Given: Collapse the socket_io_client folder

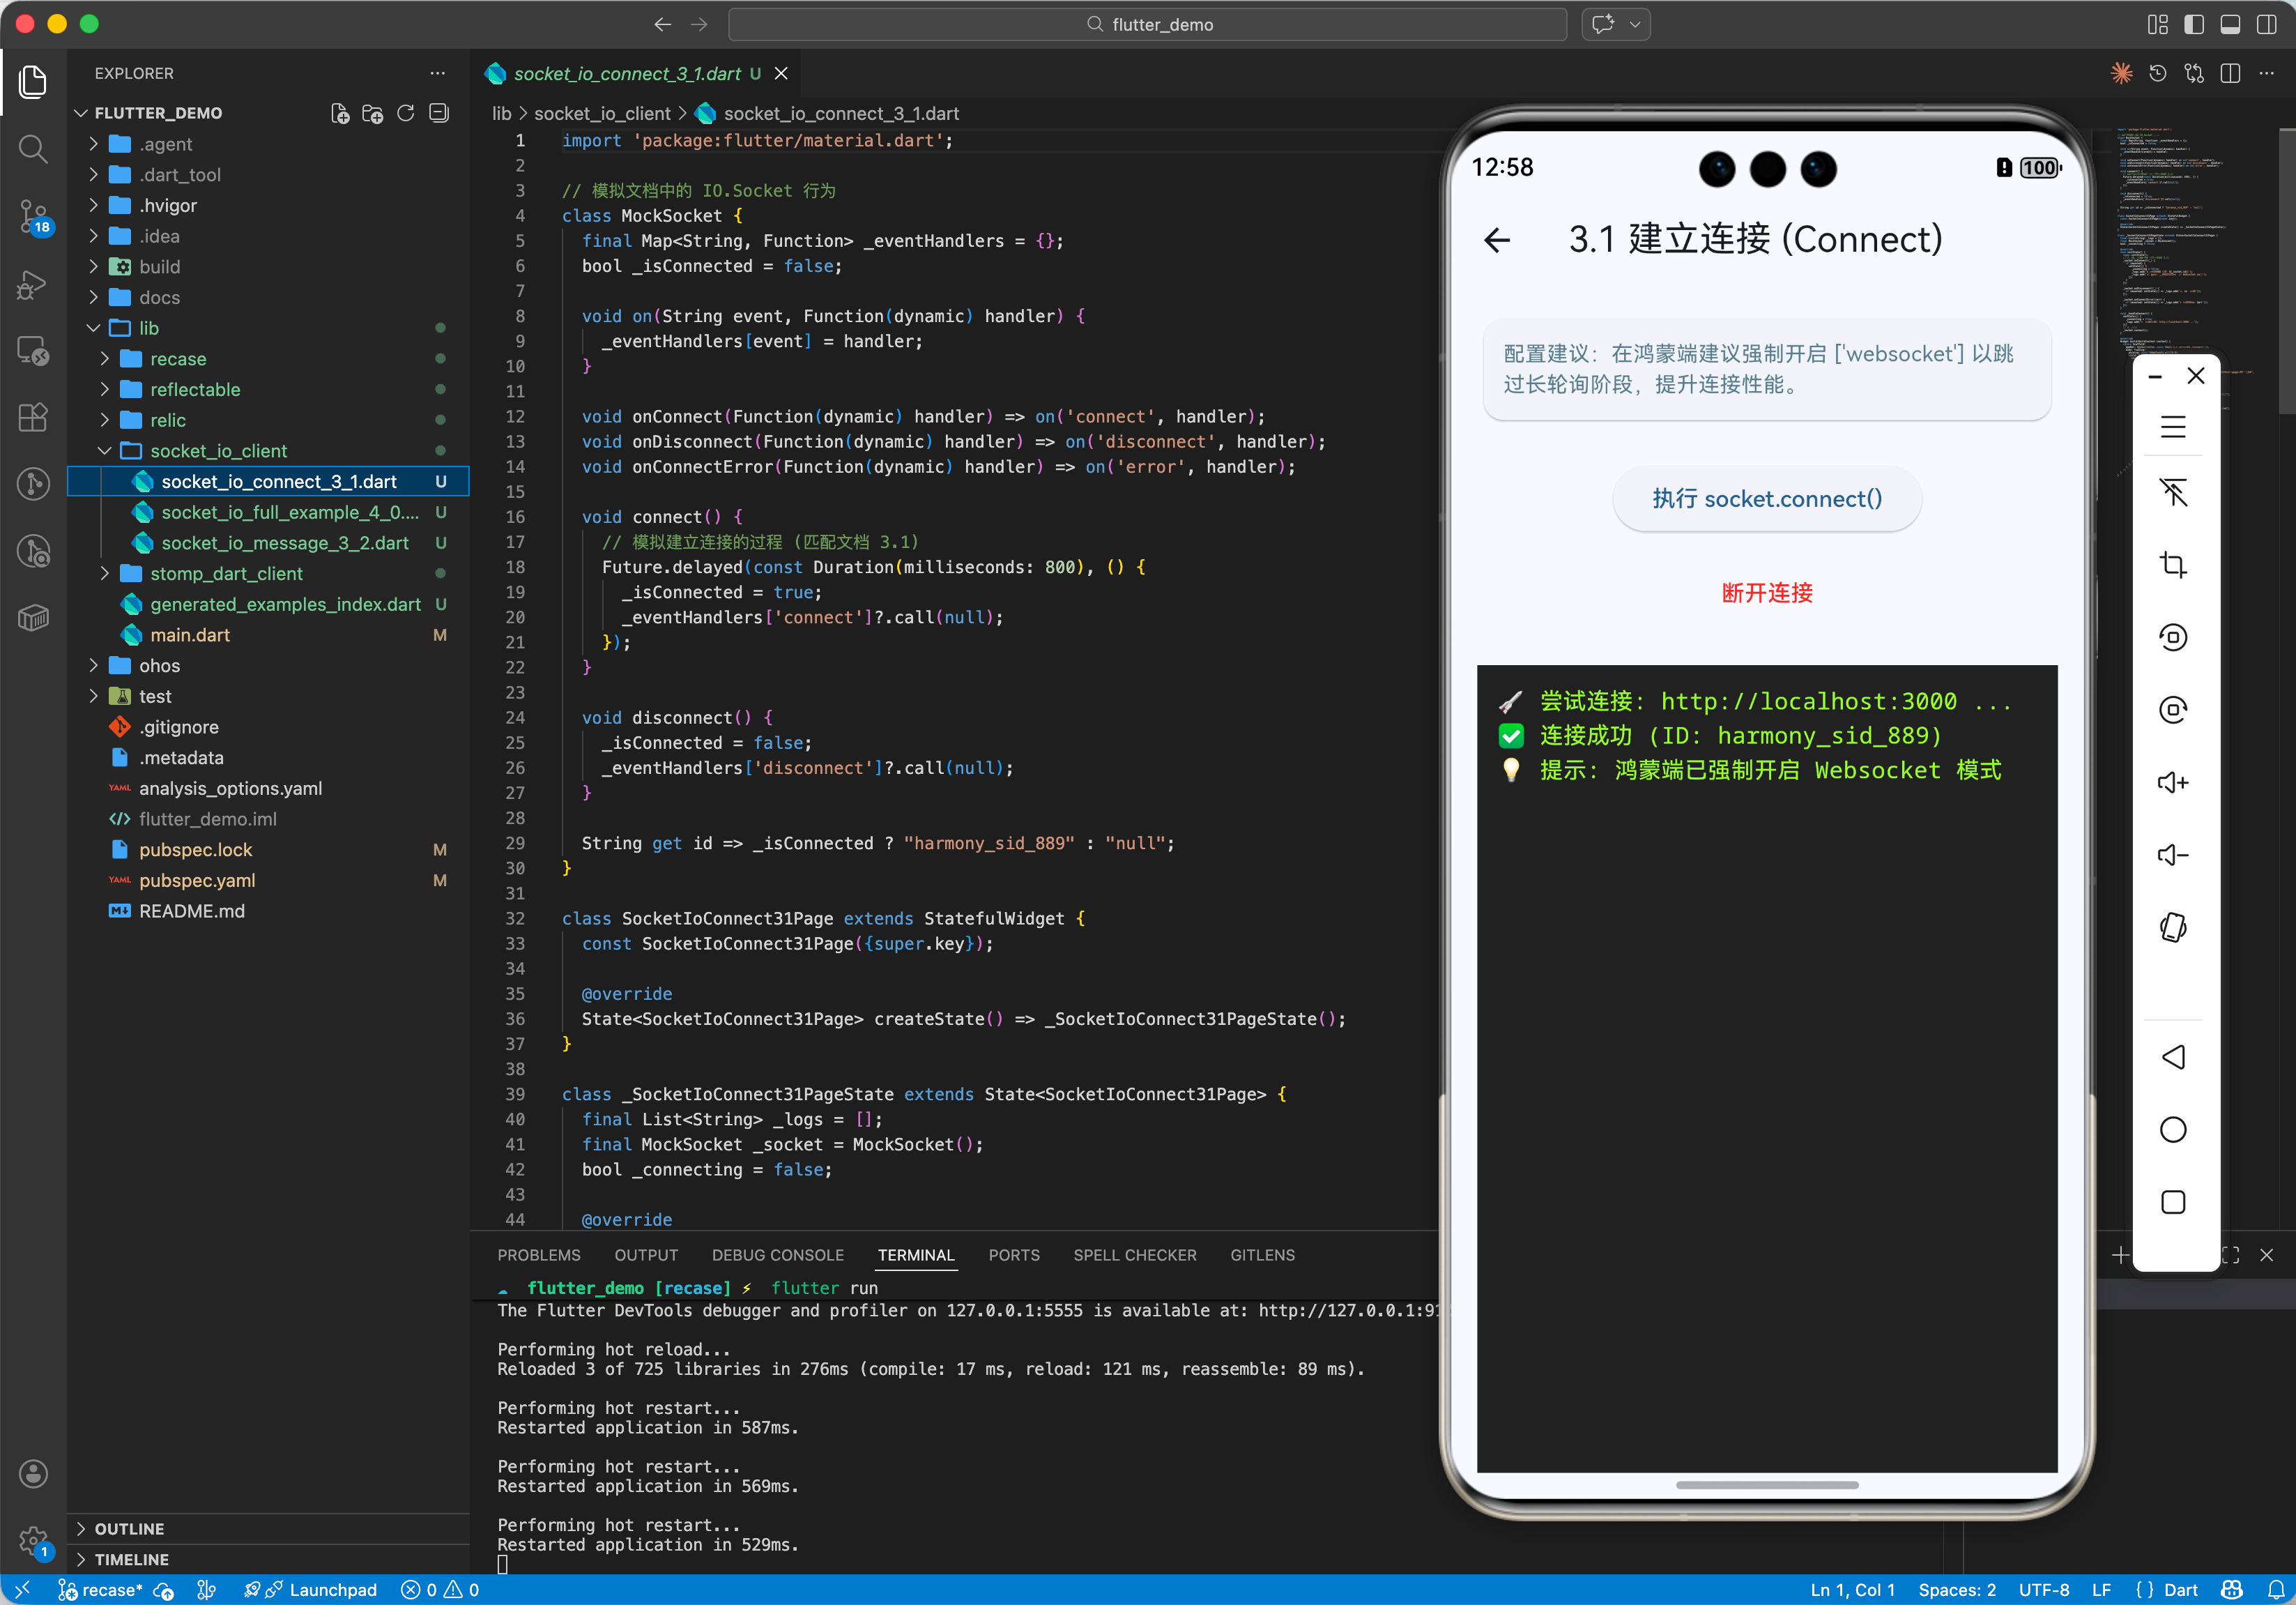Looking at the screenshot, I should click(x=218, y=451).
